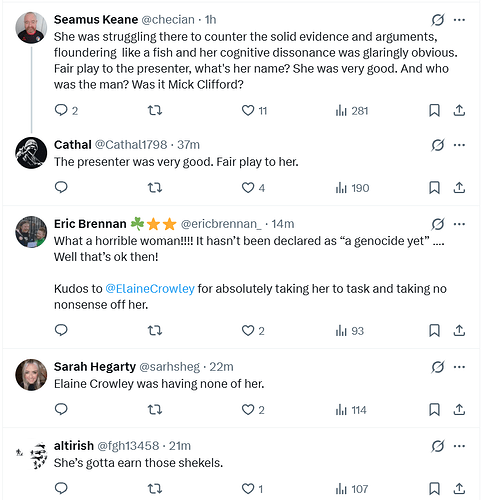Bookmark Cathal's tweet
This screenshot has height=500, width=489.
pos(434,188)
